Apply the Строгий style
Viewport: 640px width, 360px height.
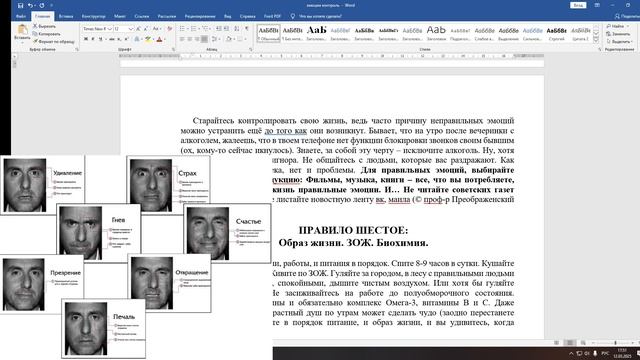pyautogui.click(x=557, y=33)
